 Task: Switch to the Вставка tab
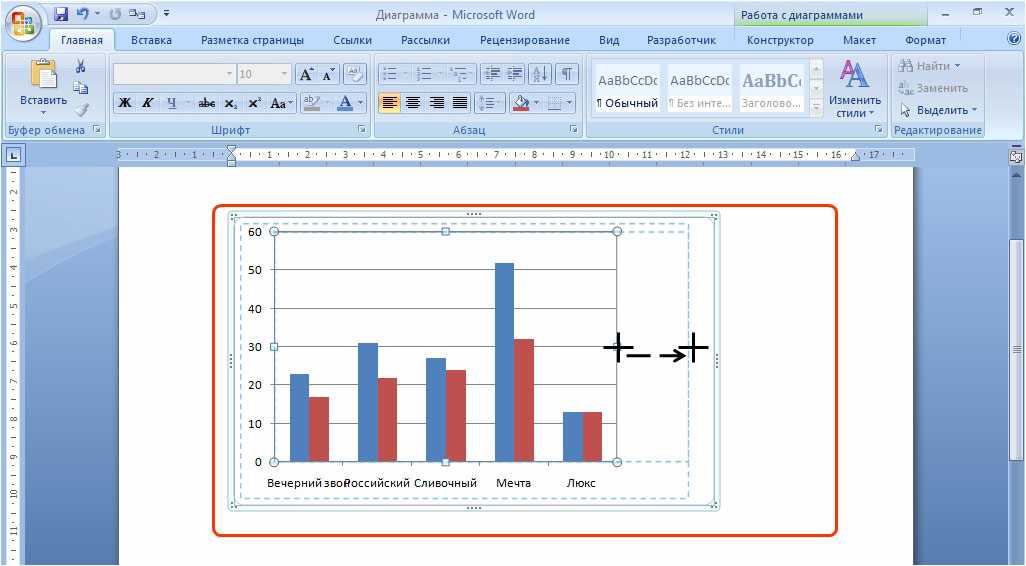[151, 40]
